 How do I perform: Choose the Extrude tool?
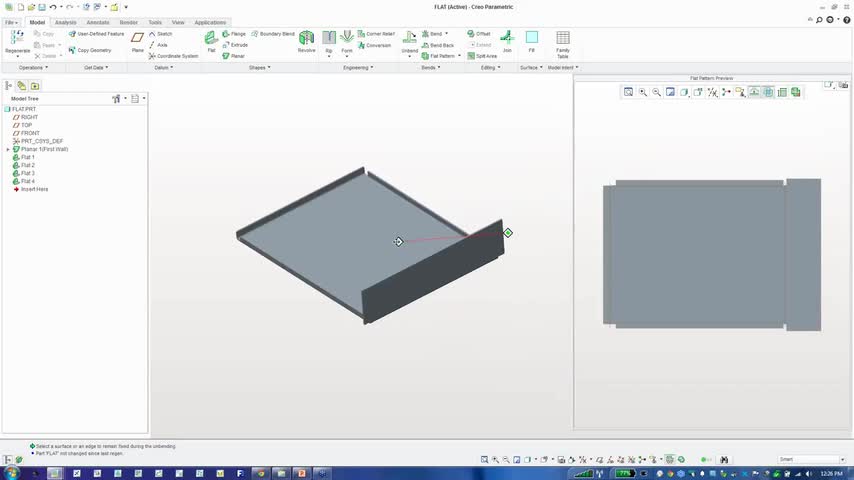(x=235, y=45)
